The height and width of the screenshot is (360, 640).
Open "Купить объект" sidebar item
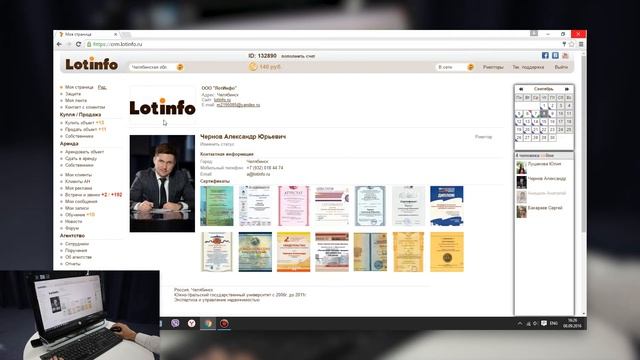[80, 123]
